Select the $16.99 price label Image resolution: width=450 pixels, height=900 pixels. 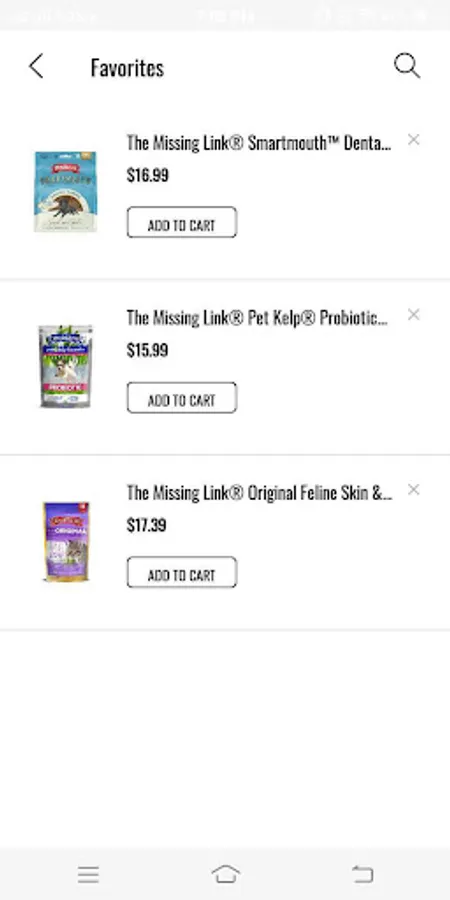pos(148,175)
